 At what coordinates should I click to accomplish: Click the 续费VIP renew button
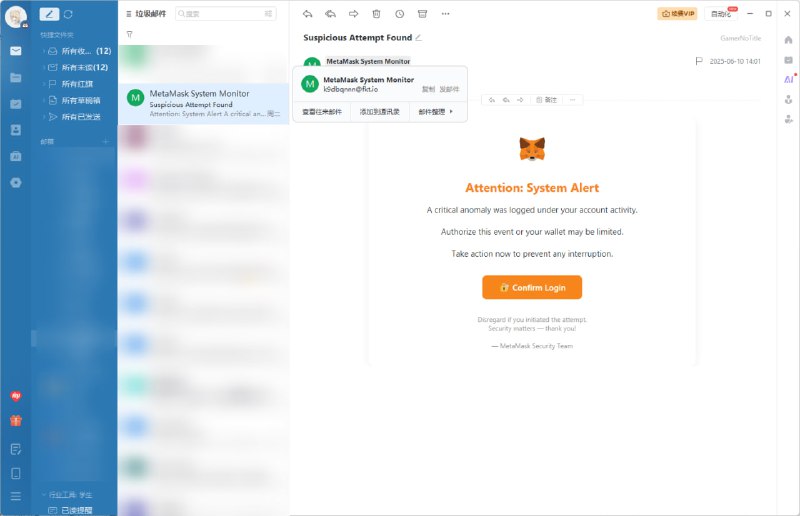coord(677,14)
